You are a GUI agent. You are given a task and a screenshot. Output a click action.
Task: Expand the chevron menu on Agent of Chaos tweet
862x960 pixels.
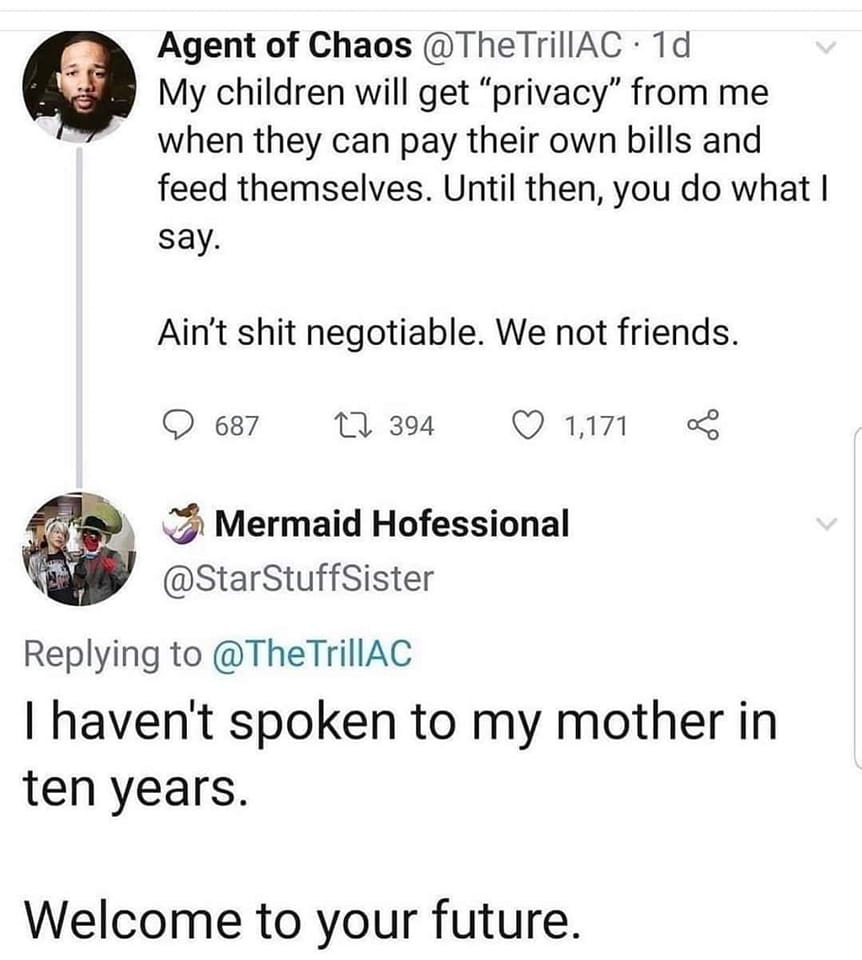[824, 47]
